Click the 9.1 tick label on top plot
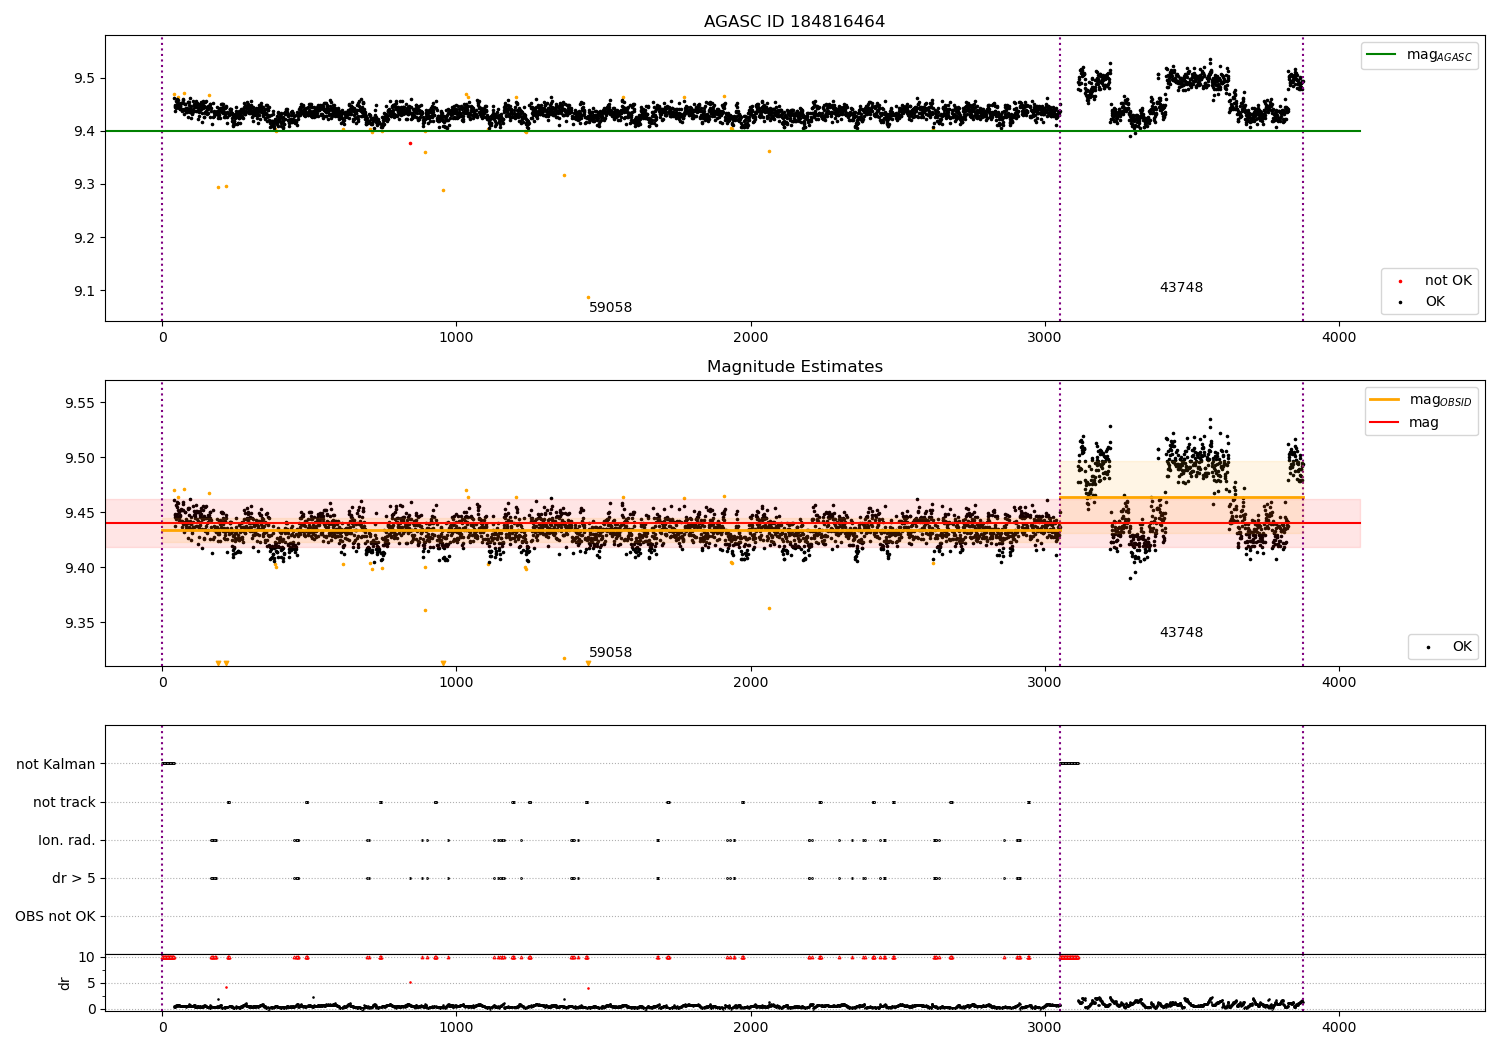This screenshot has height=1050, width=1500. click(83, 291)
